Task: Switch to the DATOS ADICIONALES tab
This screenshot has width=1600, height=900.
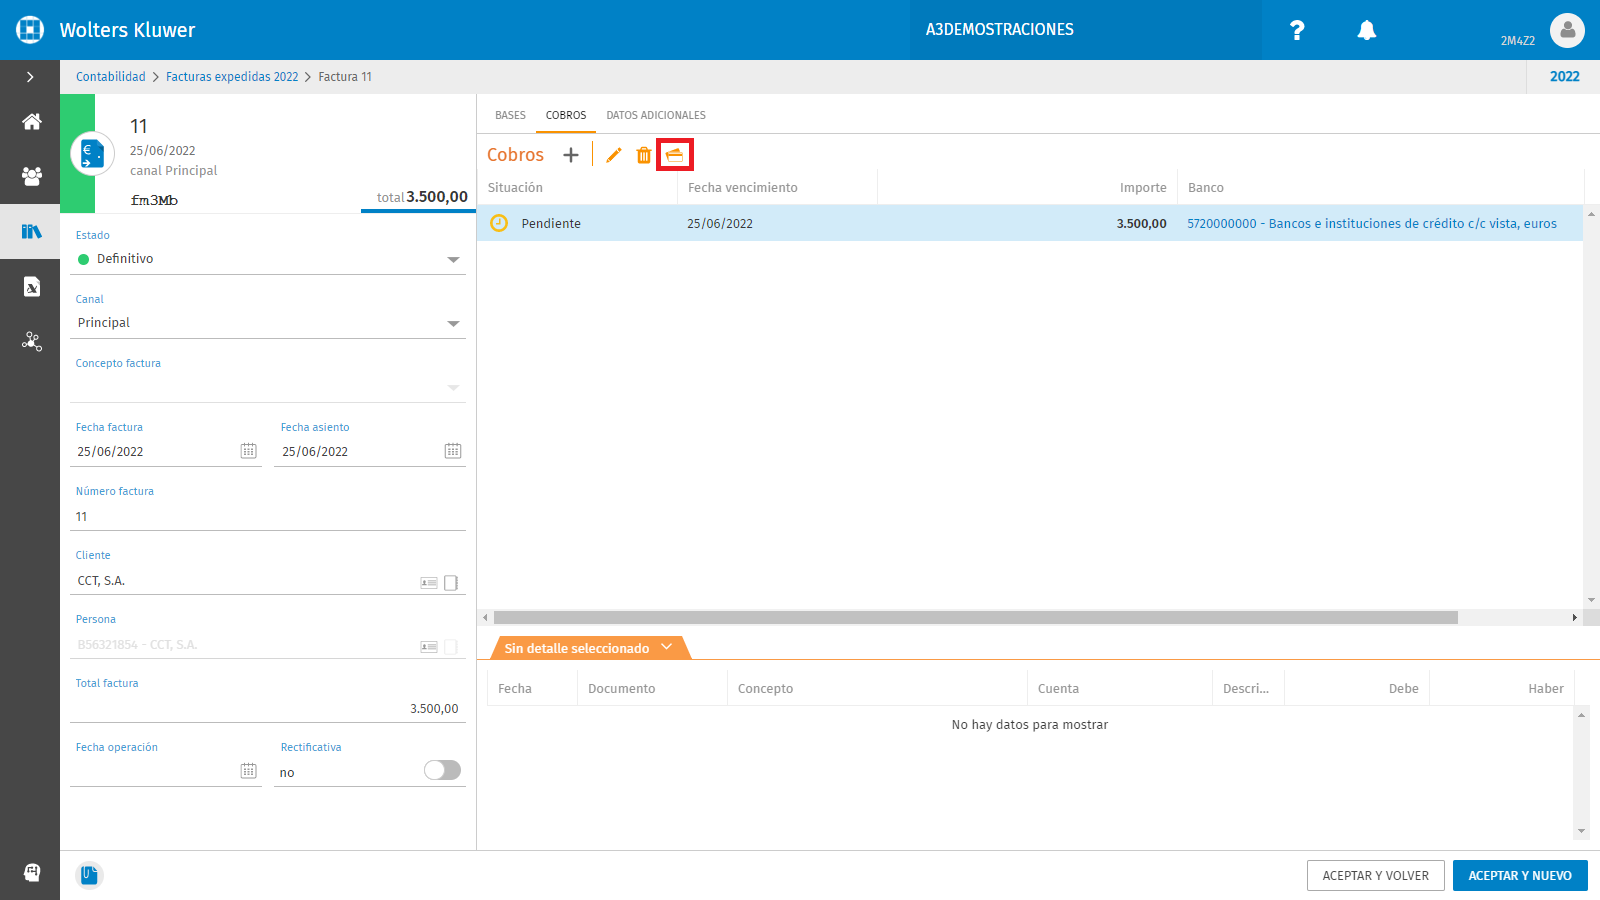Action: pos(656,115)
